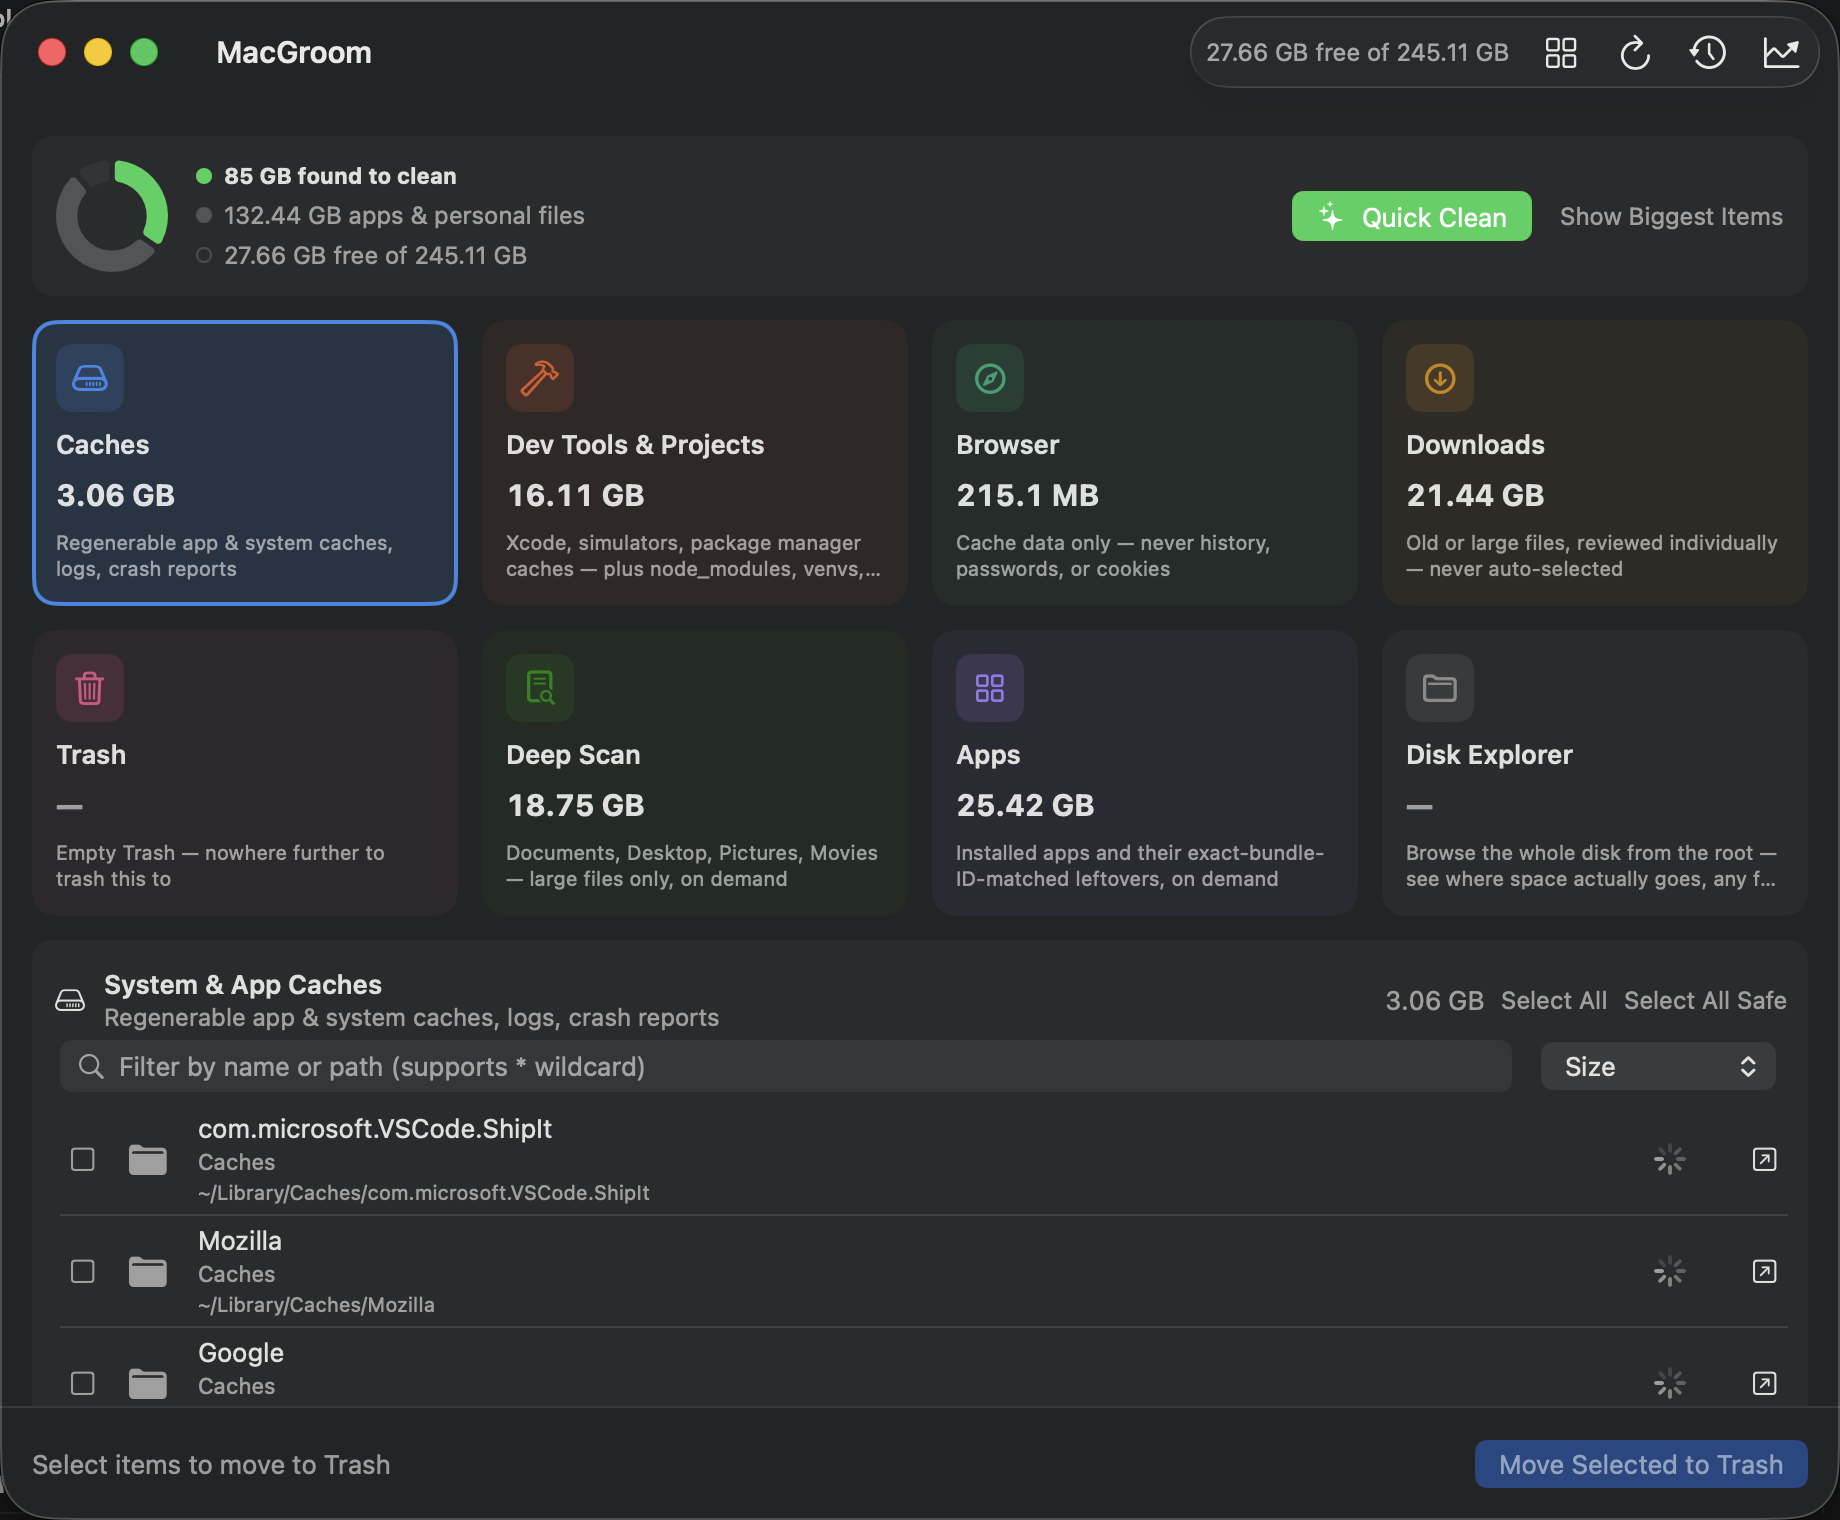Click ~/Library/Caches/Mozilla path text
1840x1520 pixels.
[x=316, y=1304]
